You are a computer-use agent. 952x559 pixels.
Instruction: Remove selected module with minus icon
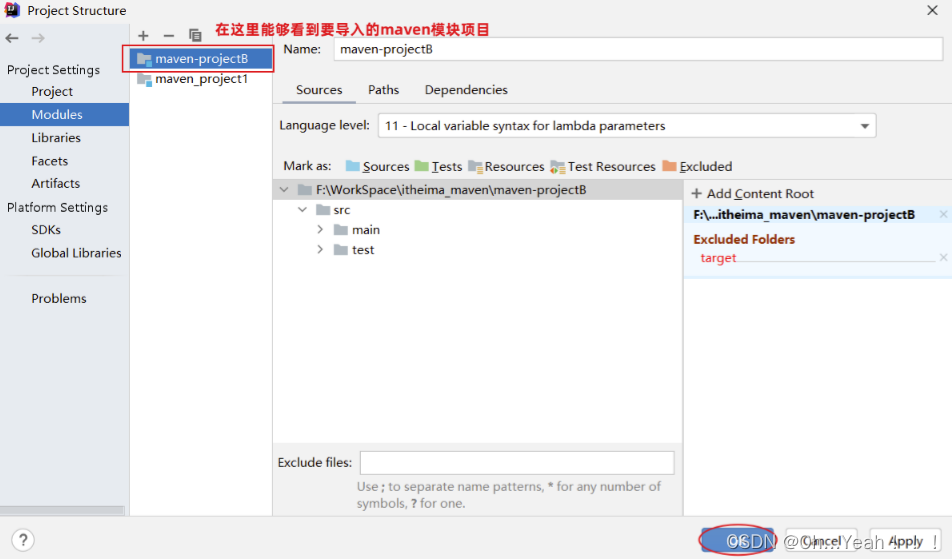(x=169, y=36)
